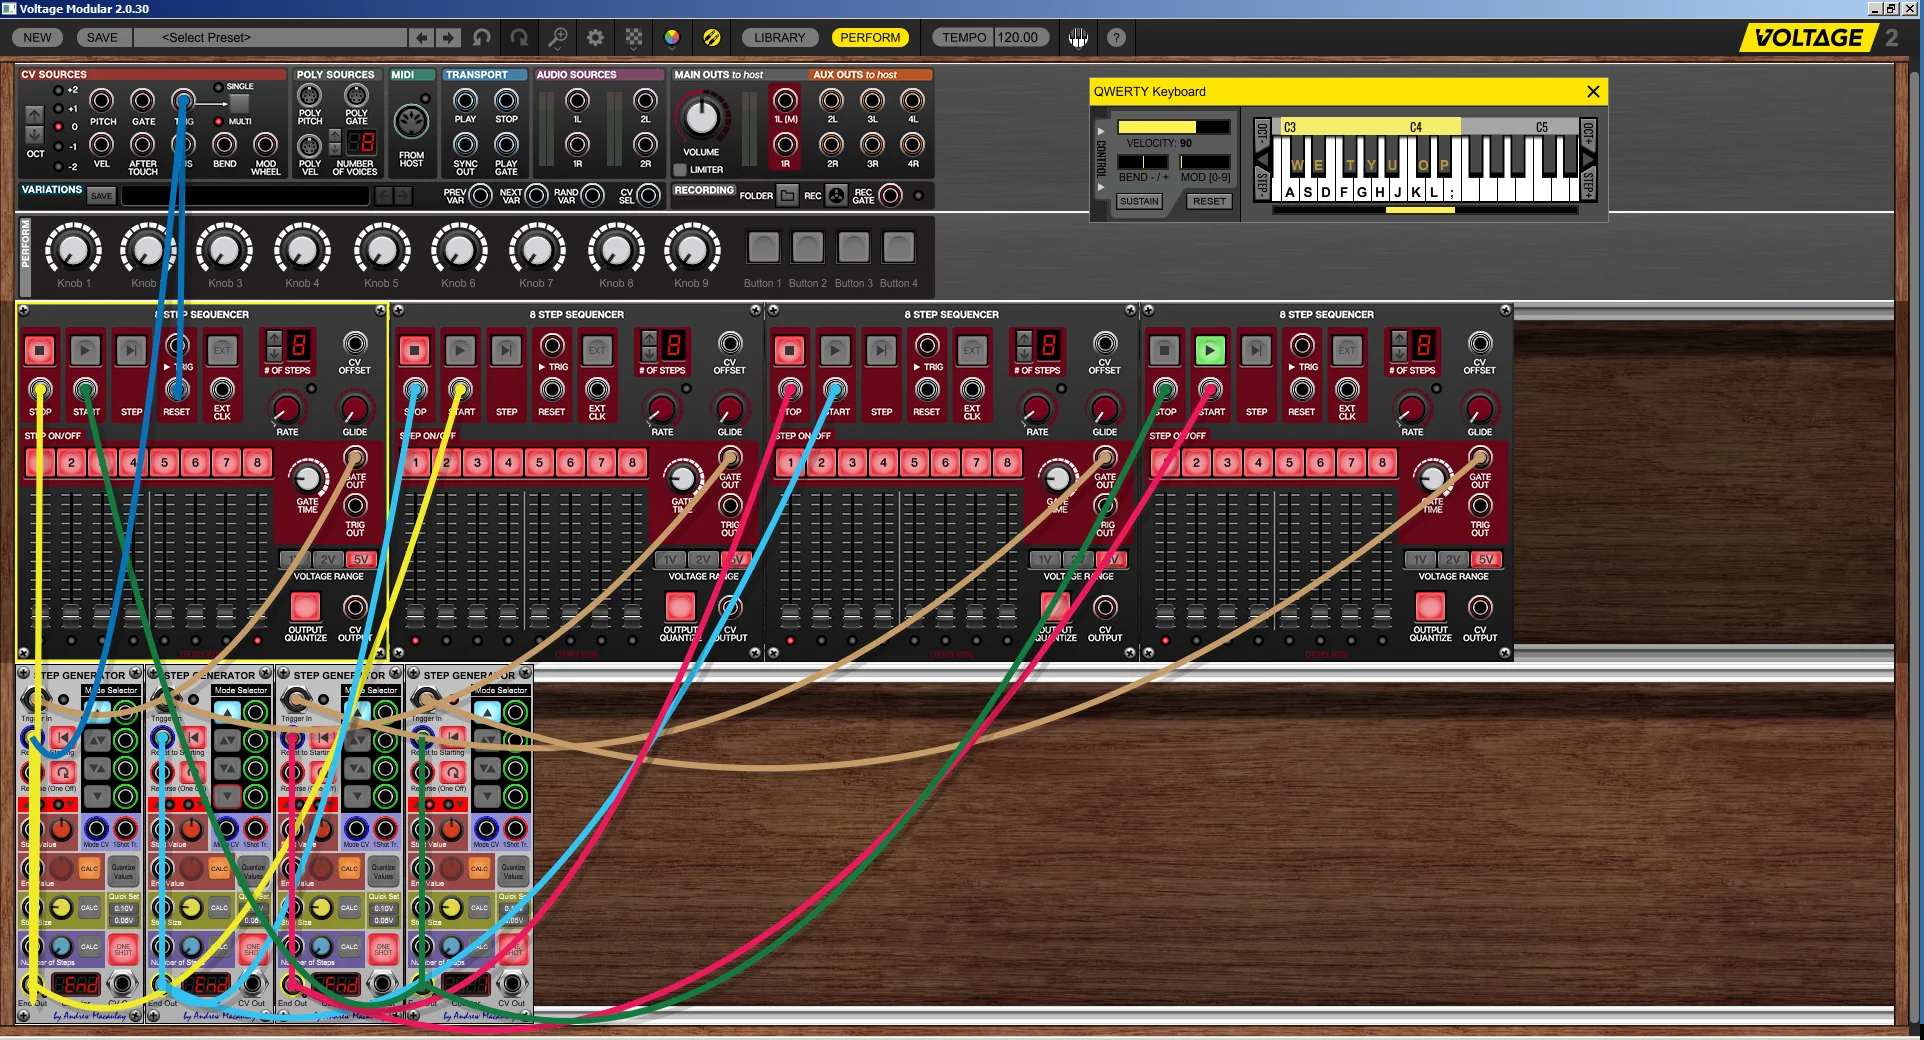1924x1040 pixels.
Task: Click the Undo arrow in the top toolbar
Action: (x=482, y=38)
